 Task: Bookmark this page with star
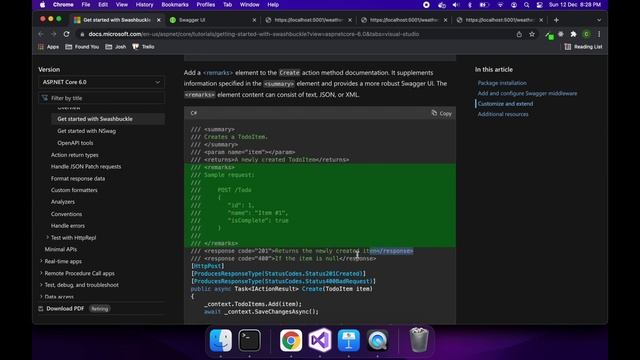coord(532,34)
